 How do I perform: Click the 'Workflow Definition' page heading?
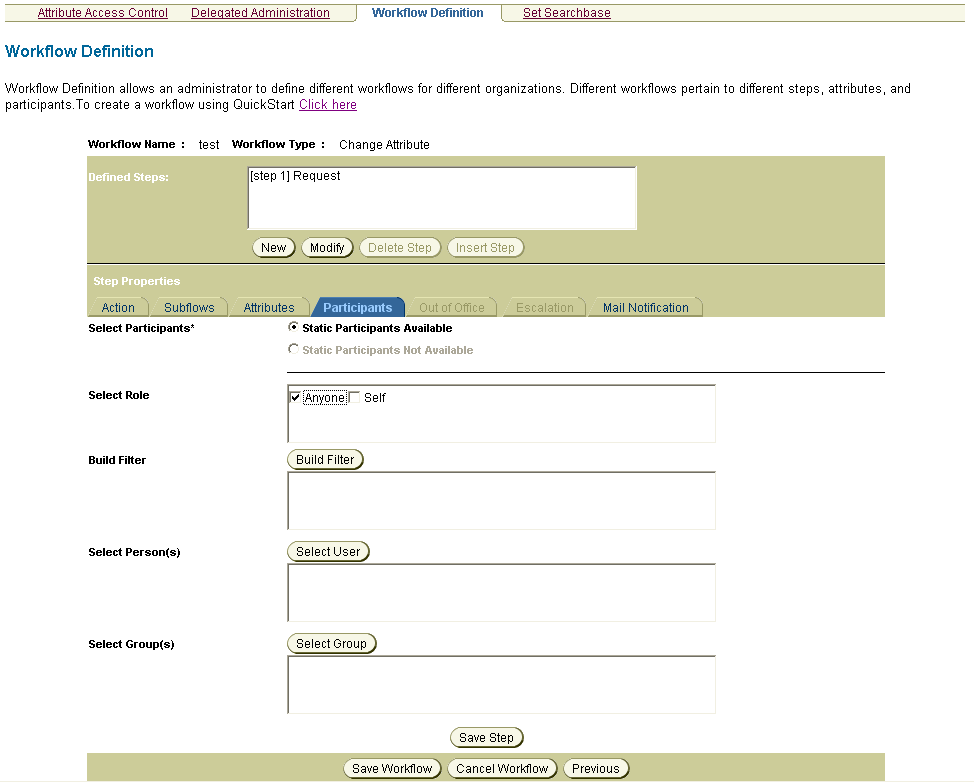79,51
